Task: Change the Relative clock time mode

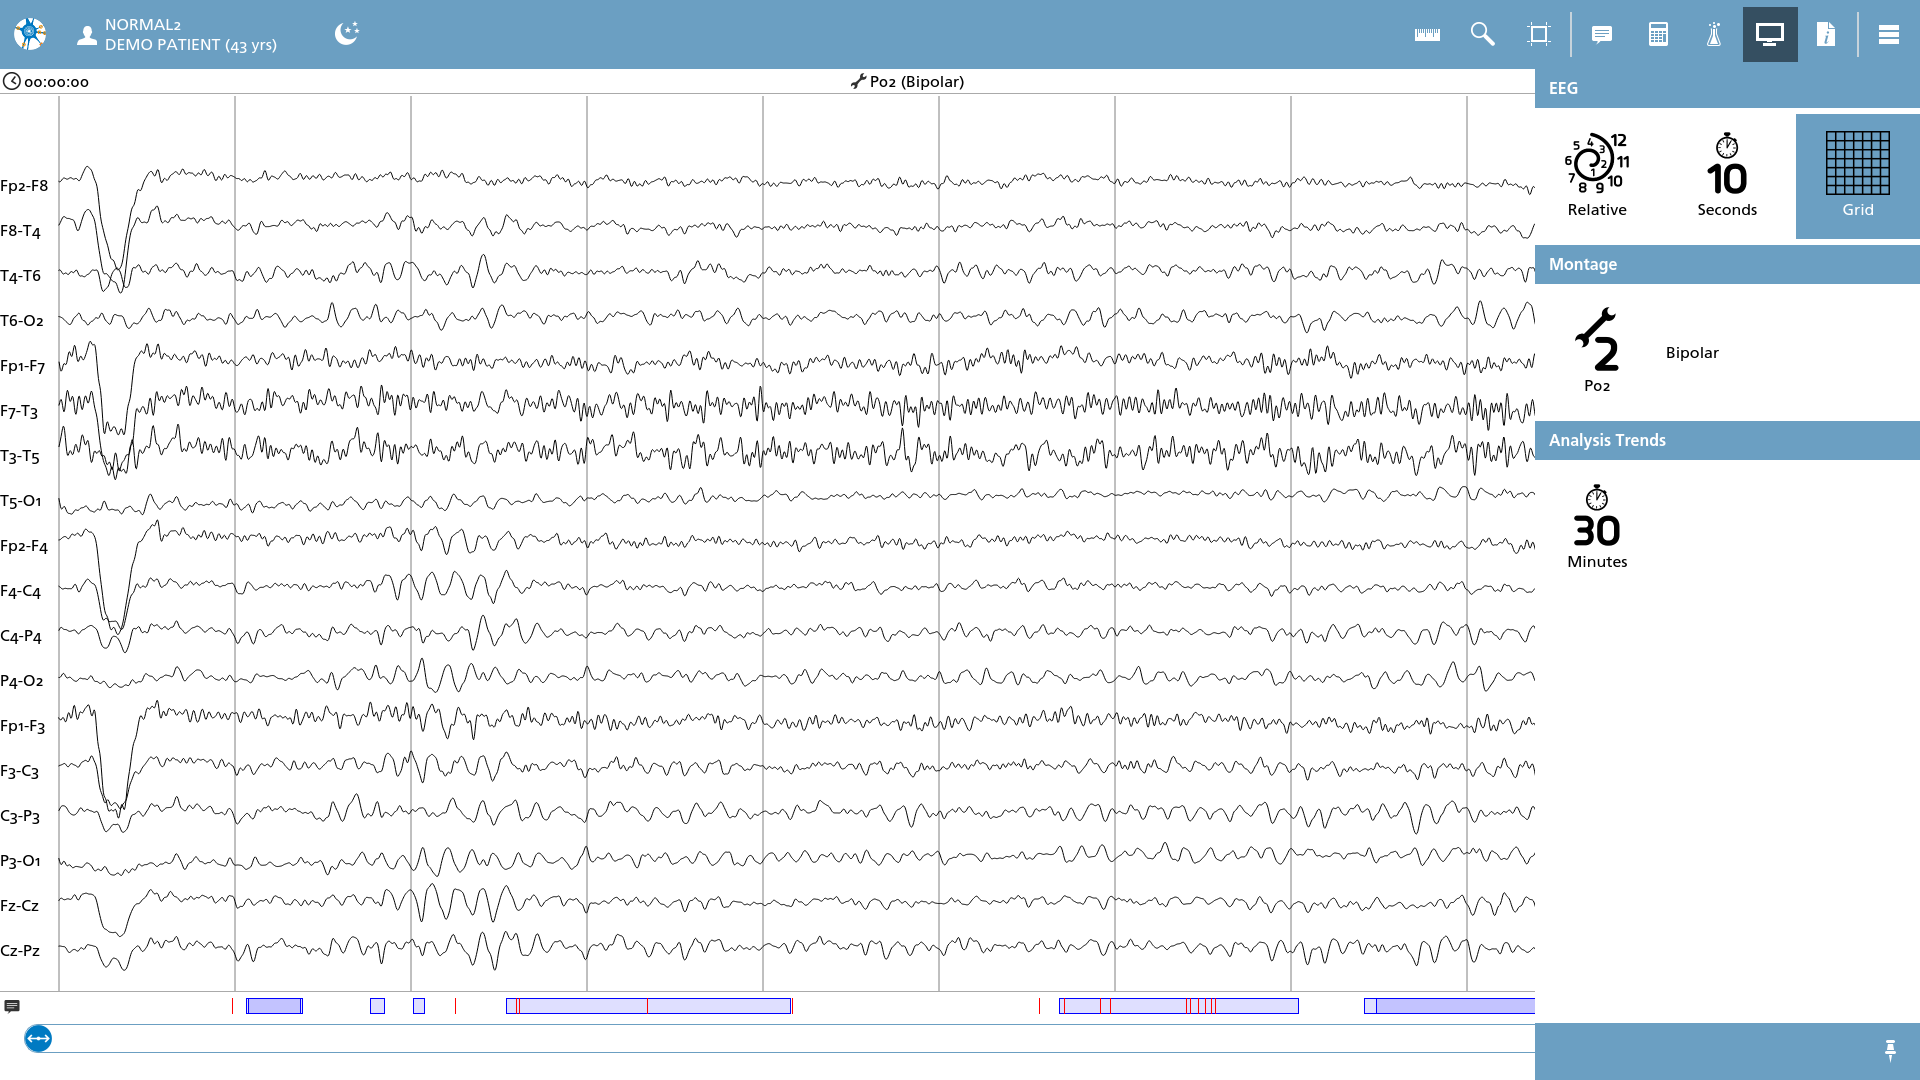Action: click(x=1597, y=176)
